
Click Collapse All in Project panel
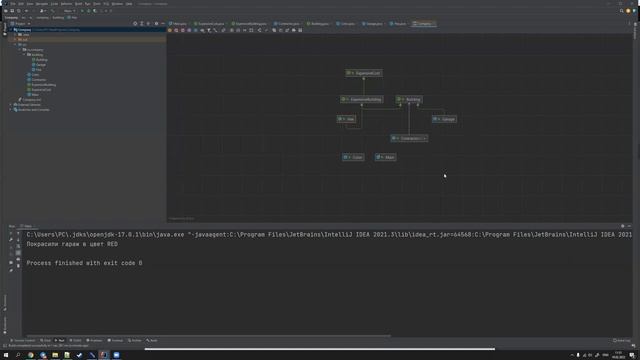[x=148, y=24]
